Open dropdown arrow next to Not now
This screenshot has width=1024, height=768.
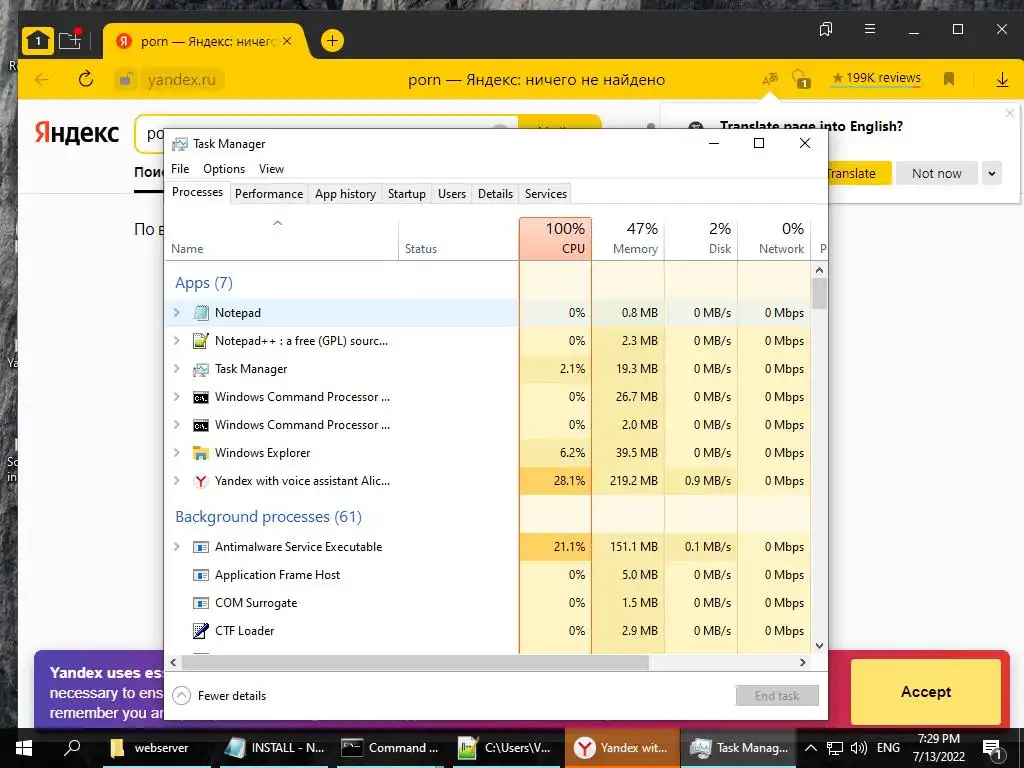coord(991,174)
